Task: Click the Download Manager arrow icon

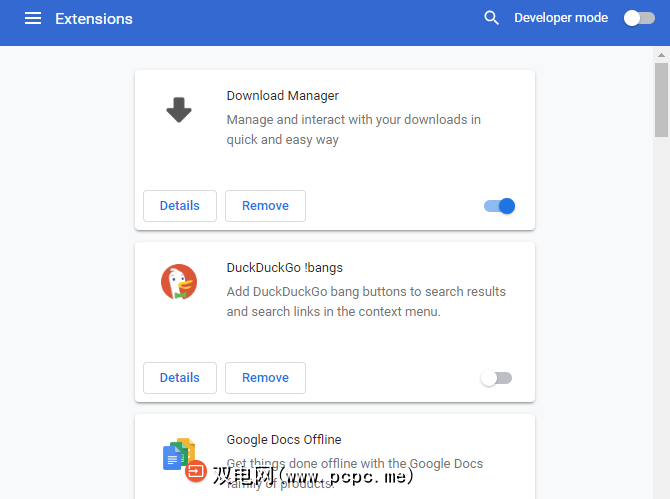Action: click(x=179, y=110)
